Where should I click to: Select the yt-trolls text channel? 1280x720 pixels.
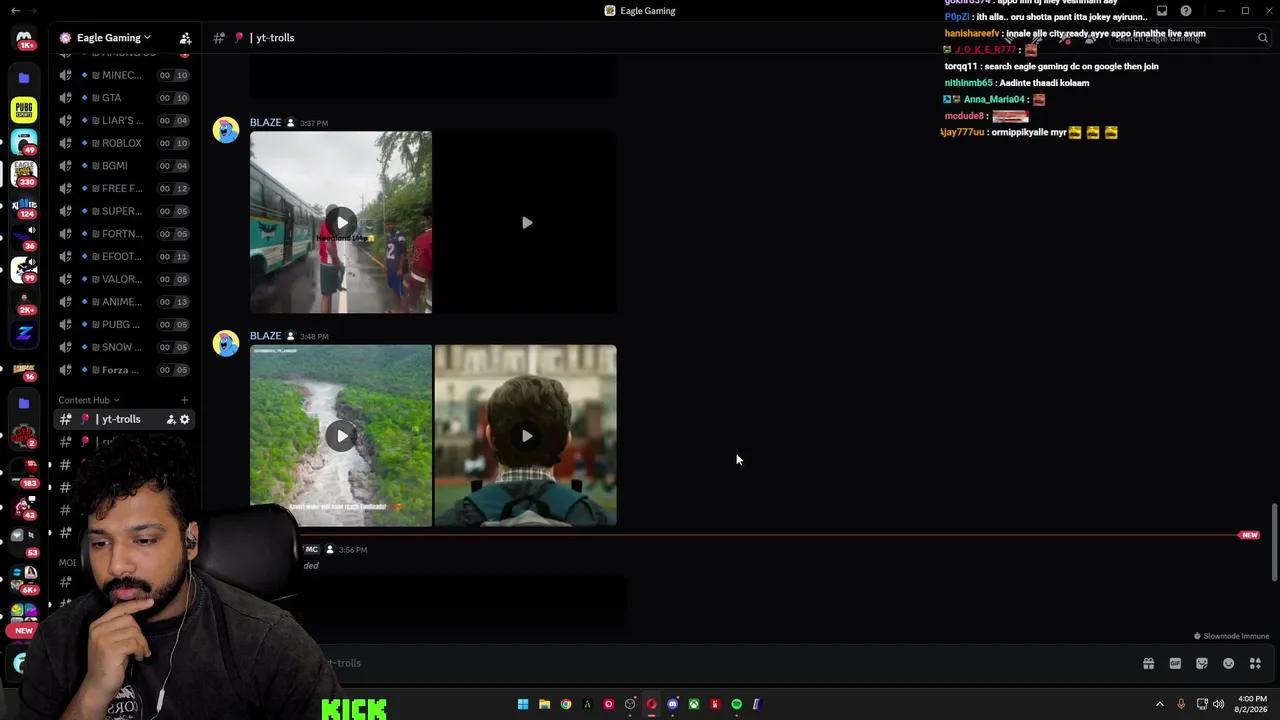click(124, 419)
